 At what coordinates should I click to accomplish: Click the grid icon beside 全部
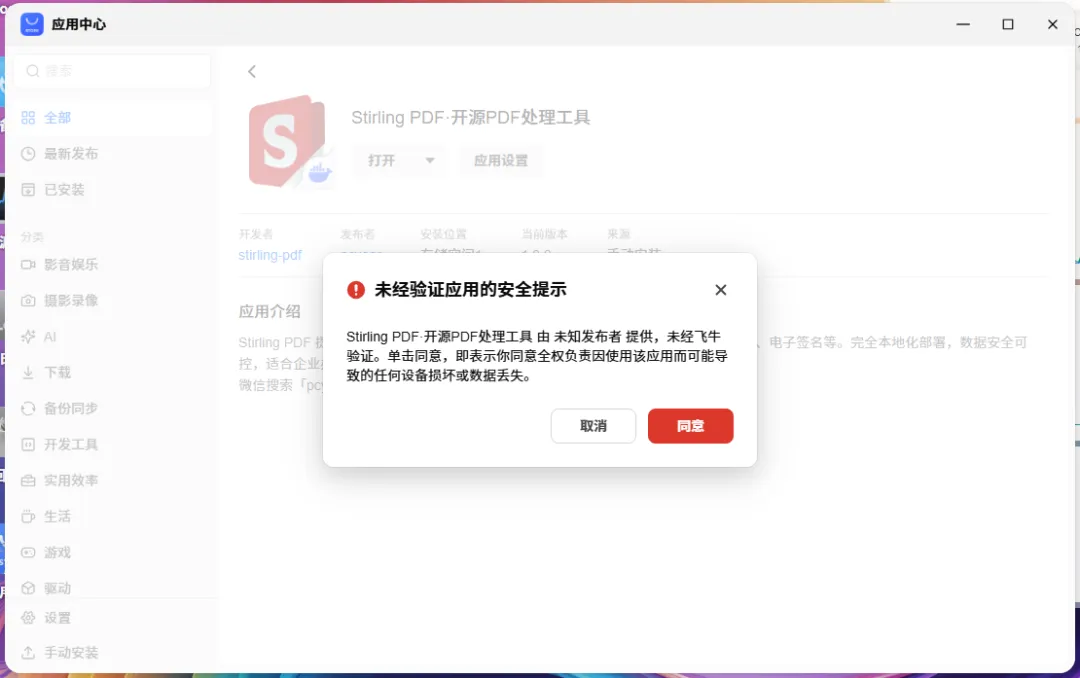28,118
